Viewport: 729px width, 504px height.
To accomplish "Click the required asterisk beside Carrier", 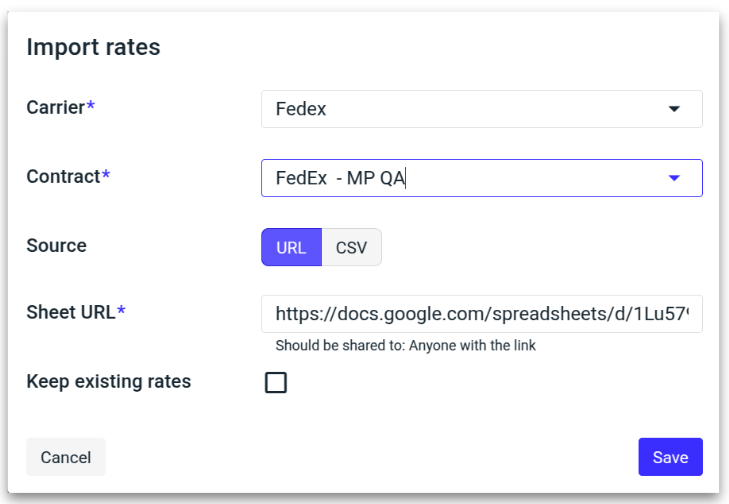I will [x=91, y=108].
